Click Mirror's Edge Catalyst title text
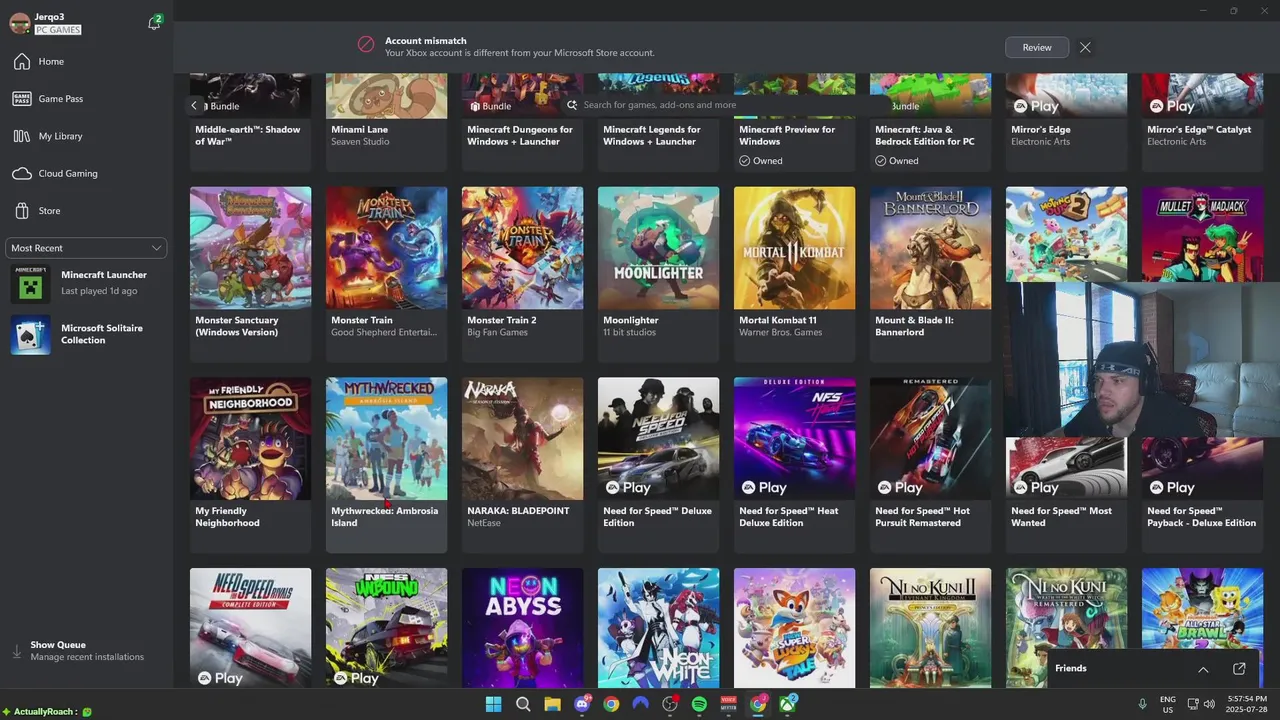Viewport: 1280px width, 720px height. tap(1199, 130)
